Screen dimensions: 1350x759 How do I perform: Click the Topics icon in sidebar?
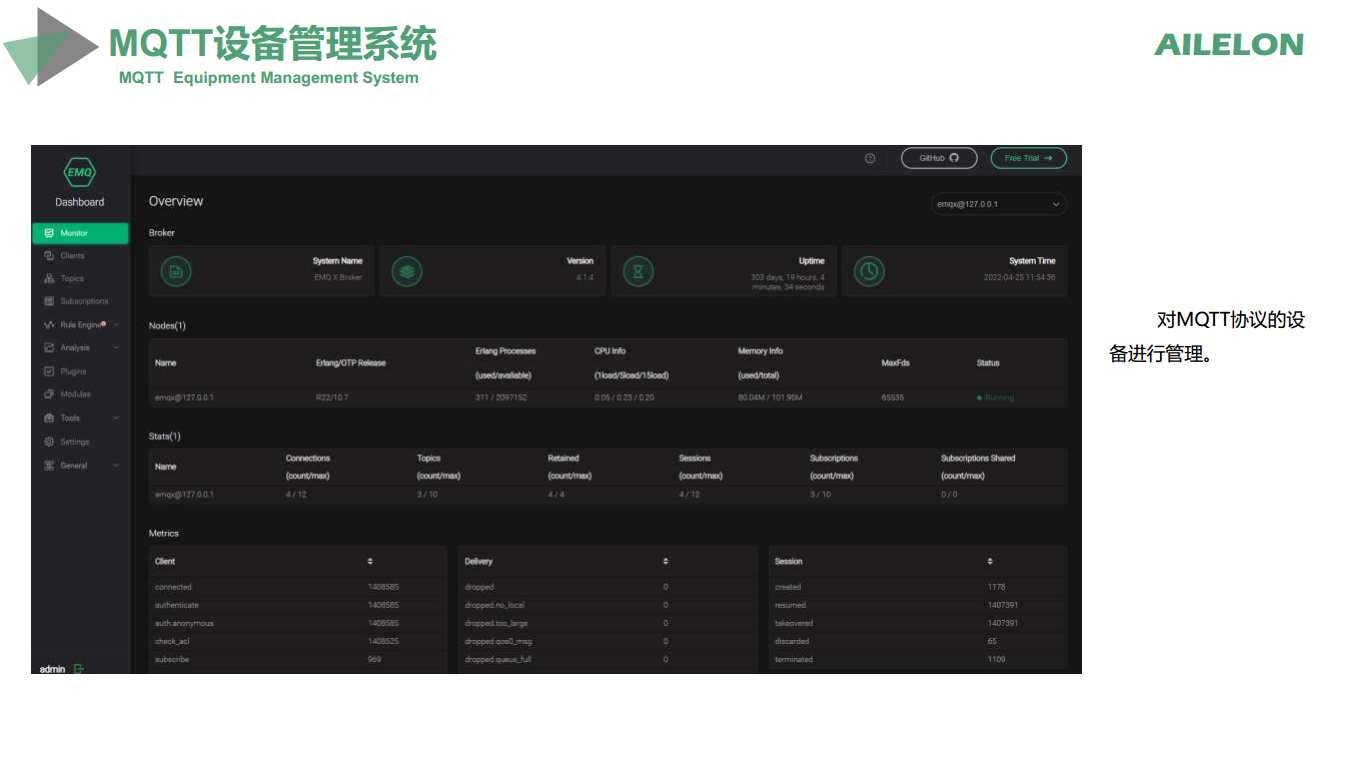[x=49, y=279]
